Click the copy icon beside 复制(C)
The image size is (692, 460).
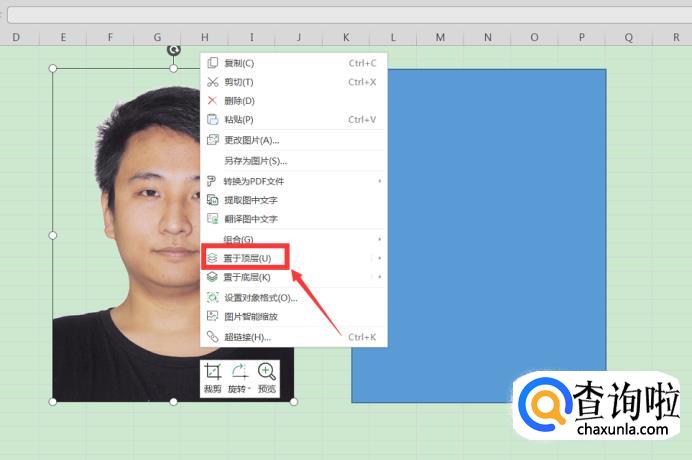click(213, 63)
